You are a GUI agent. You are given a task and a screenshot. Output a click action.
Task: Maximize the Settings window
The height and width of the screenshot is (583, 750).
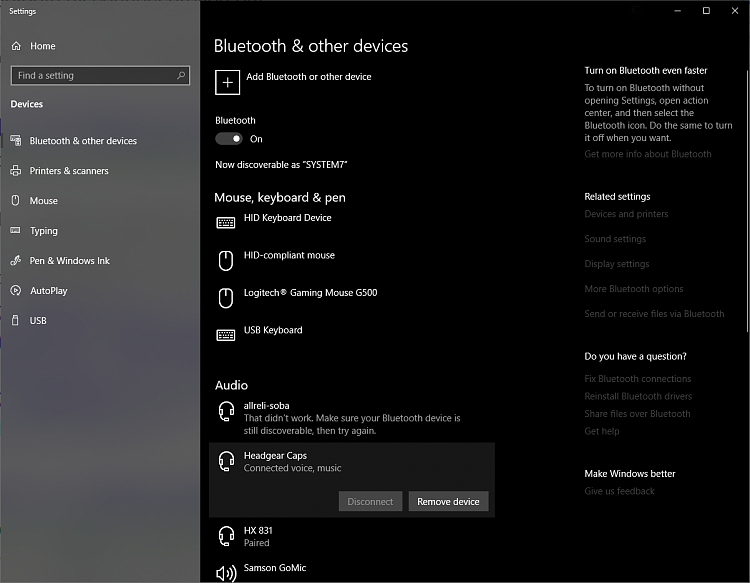pyautogui.click(x=706, y=11)
